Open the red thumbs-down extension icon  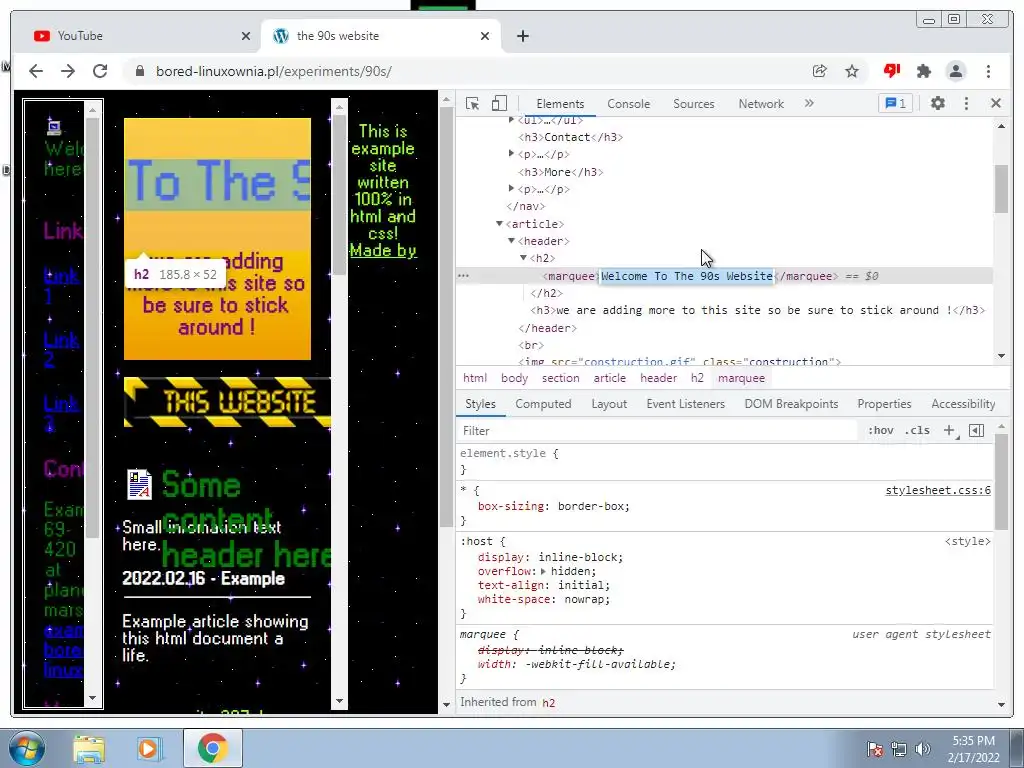(x=891, y=71)
